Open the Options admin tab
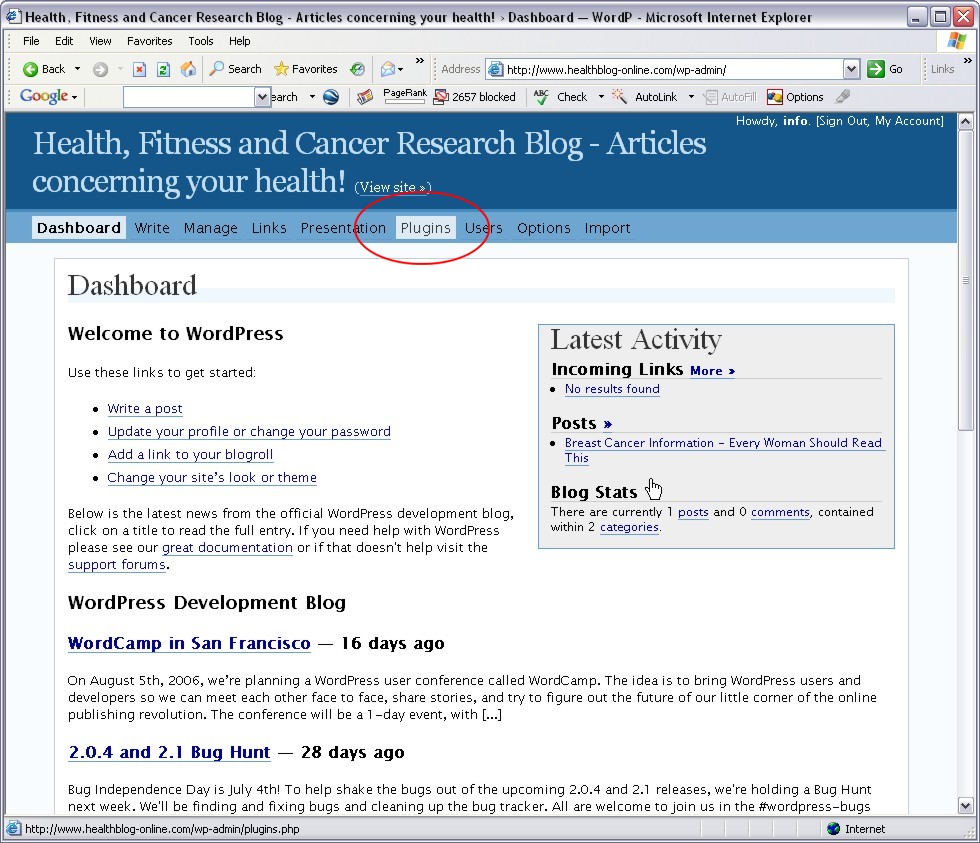Viewport: 980px width, 843px height. (544, 228)
